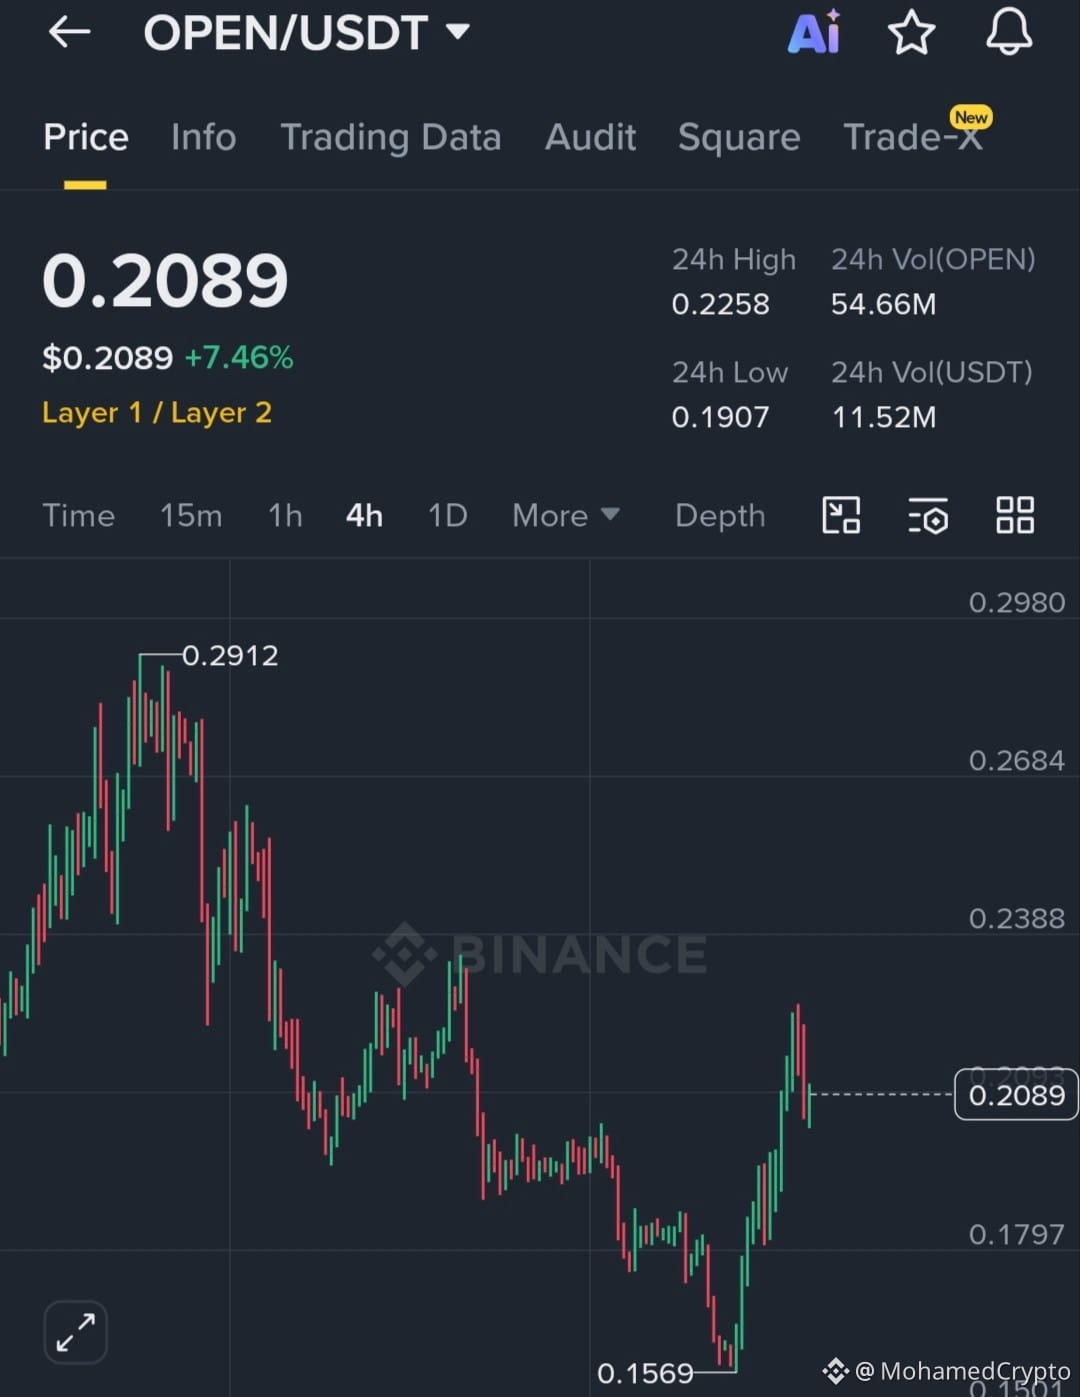Open the Square tab
Image resolution: width=1080 pixels, height=1397 pixels.
[x=739, y=138]
